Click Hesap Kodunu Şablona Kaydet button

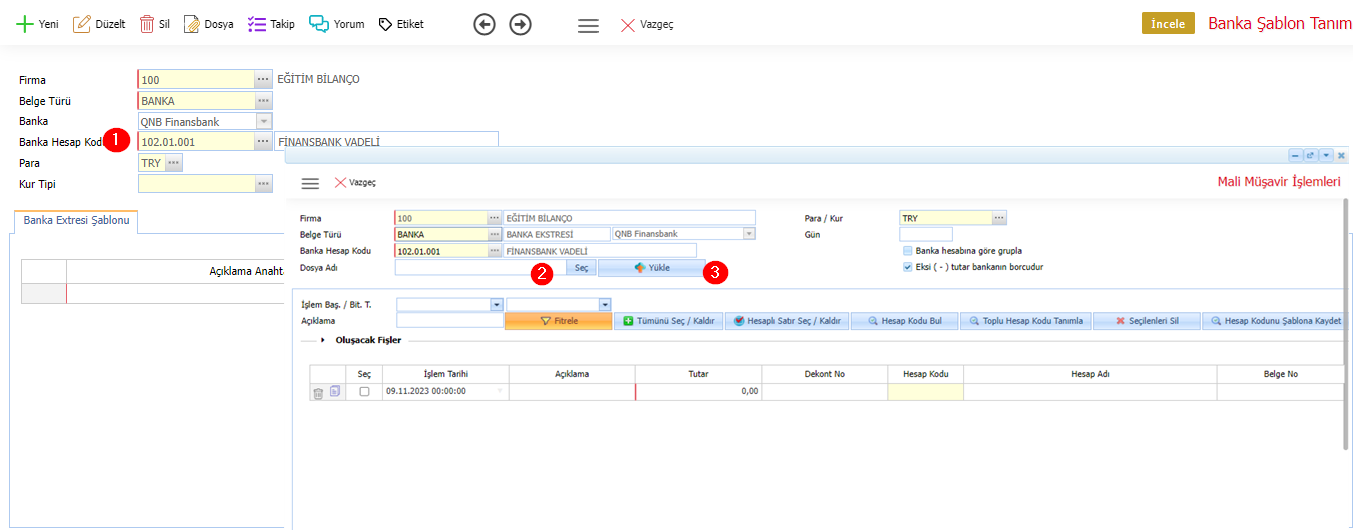[1275, 321]
